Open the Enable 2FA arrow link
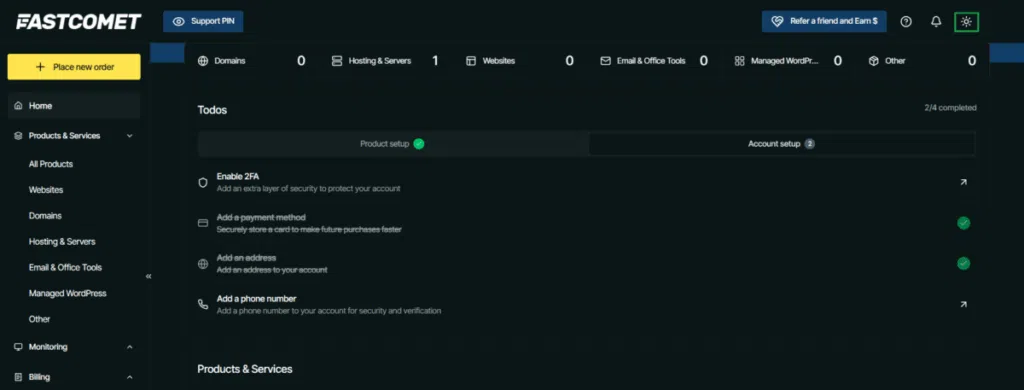 click(x=963, y=182)
